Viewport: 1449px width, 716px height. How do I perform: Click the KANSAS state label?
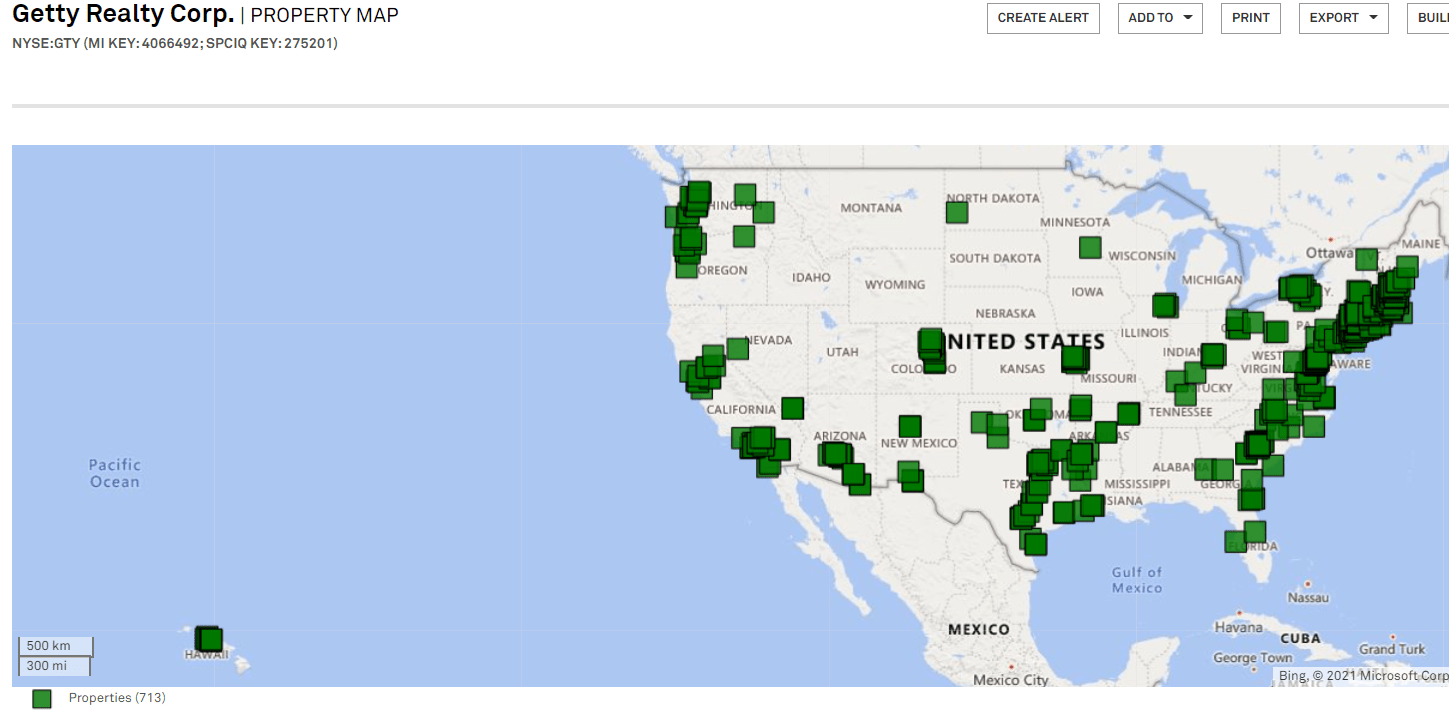click(x=1022, y=369)
